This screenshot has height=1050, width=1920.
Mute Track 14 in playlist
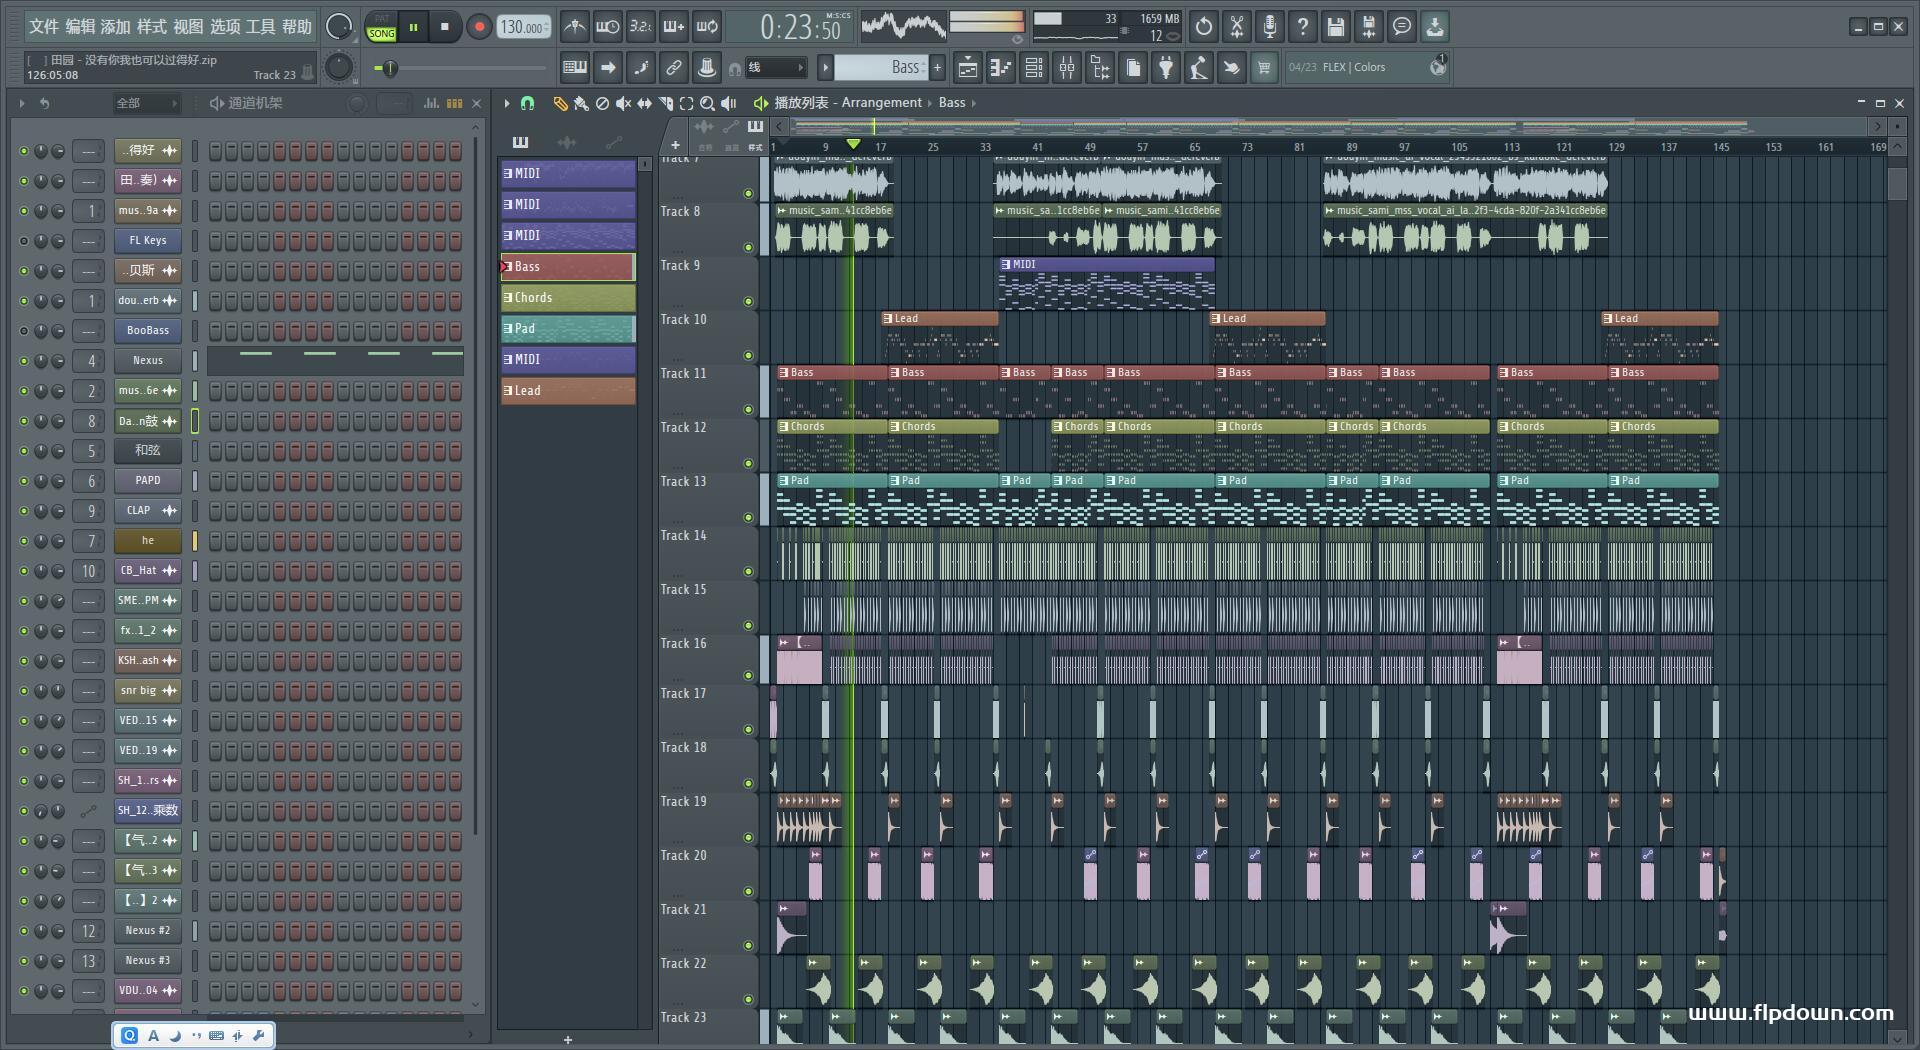748,572
